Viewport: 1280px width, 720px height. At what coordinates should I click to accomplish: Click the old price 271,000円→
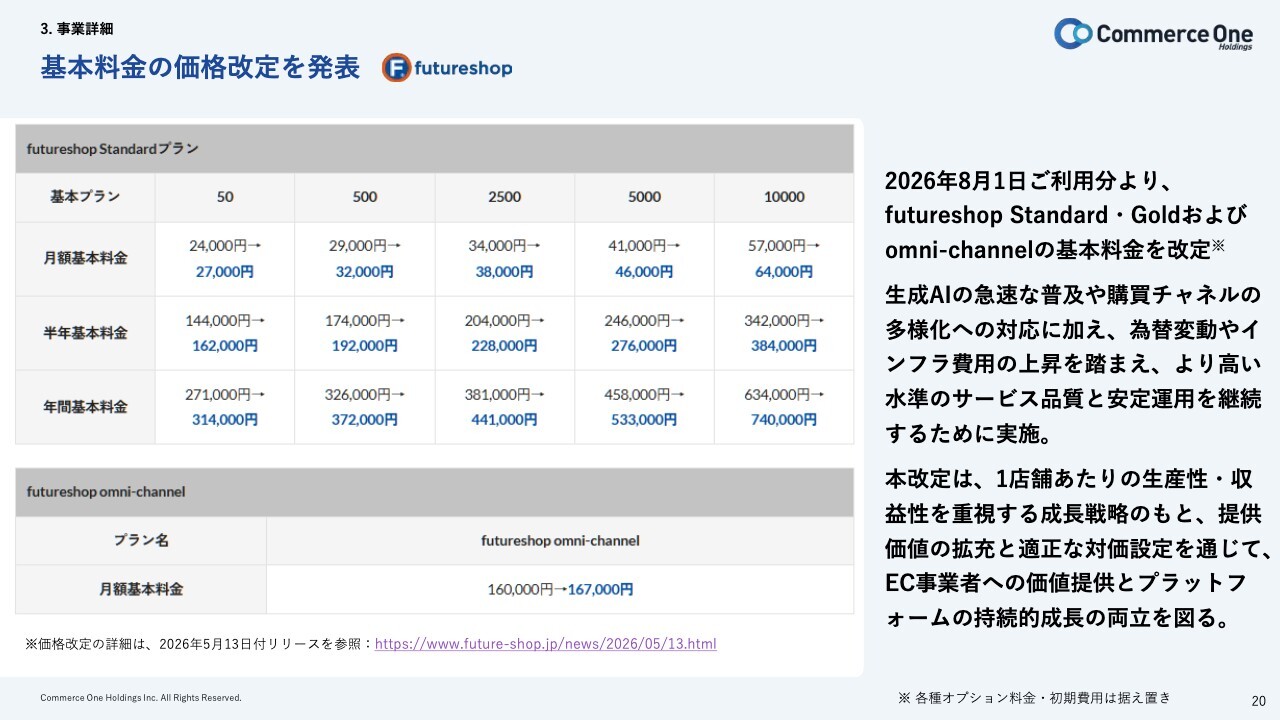click(x=225, y=394)
